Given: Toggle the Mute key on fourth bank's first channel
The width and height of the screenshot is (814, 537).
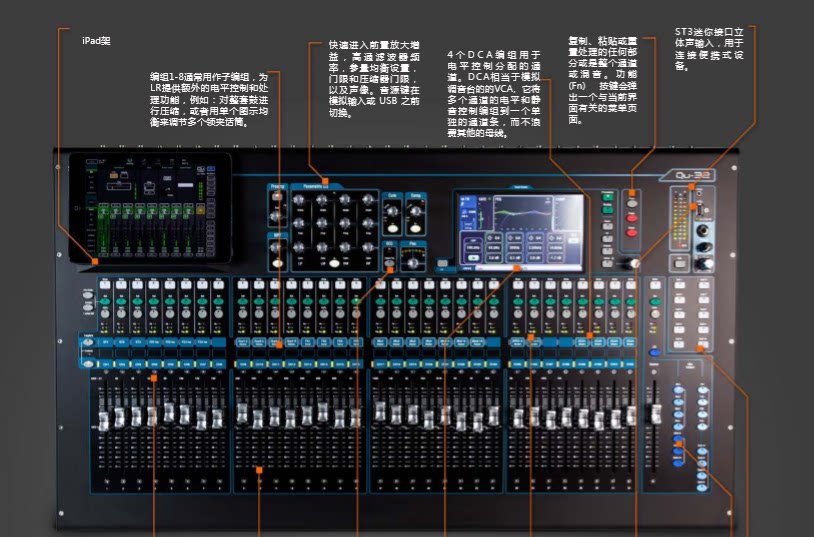Looking at the screenshot, I should click(x=518, y=285).
